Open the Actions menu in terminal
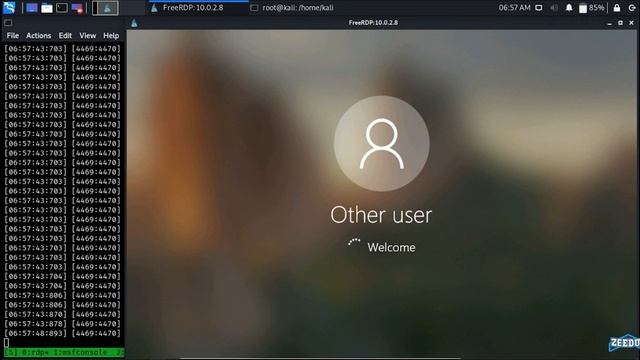 (39, 36)
